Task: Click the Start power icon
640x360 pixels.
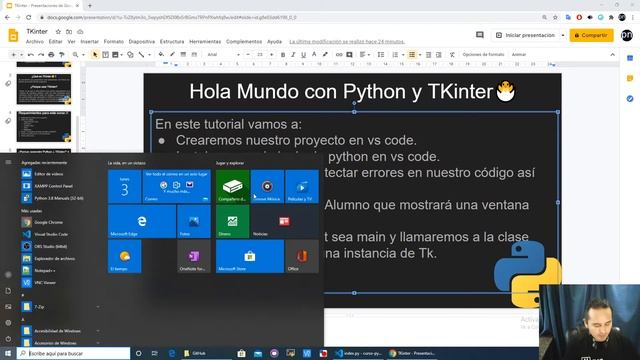Action: [8, 339]
